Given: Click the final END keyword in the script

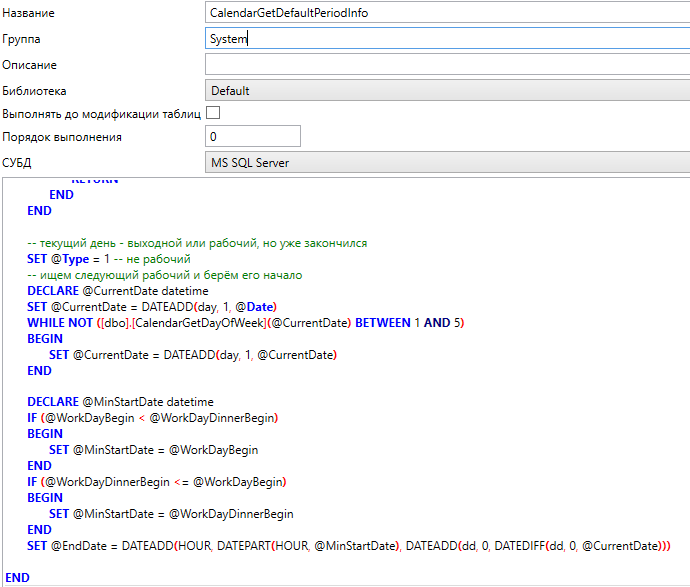Looking at the screenshot, I should pos(18,578).
